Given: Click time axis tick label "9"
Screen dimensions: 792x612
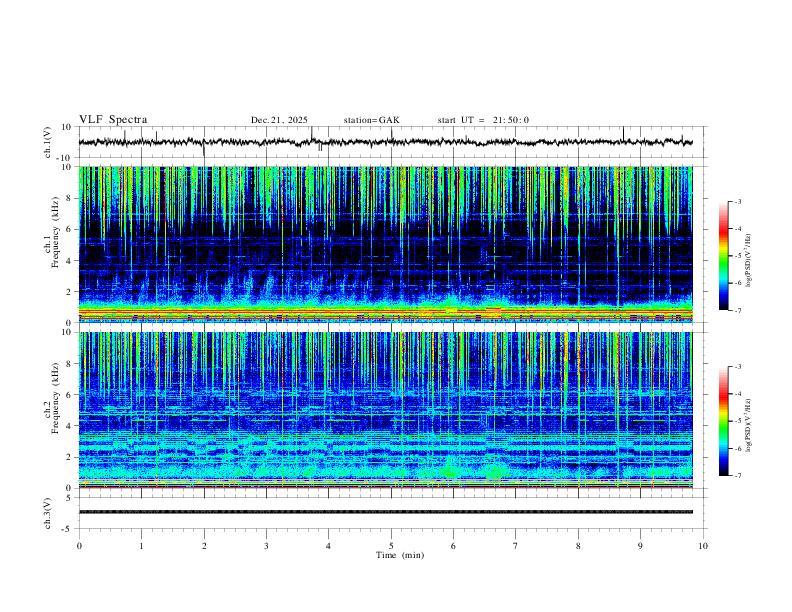Looking at the screenshot, I should (640, 546).
